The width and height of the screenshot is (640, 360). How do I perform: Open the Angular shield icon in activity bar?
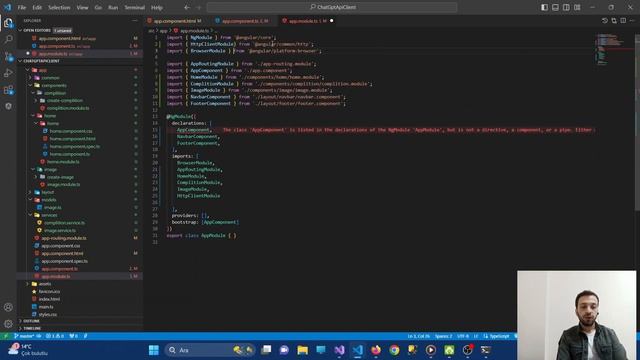pos(8,106)
